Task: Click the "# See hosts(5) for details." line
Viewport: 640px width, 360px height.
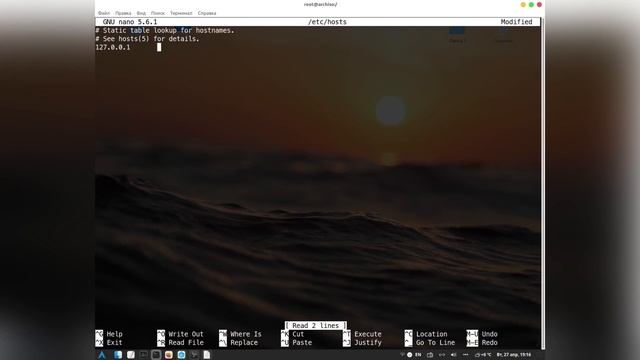Action: (147, 39)
